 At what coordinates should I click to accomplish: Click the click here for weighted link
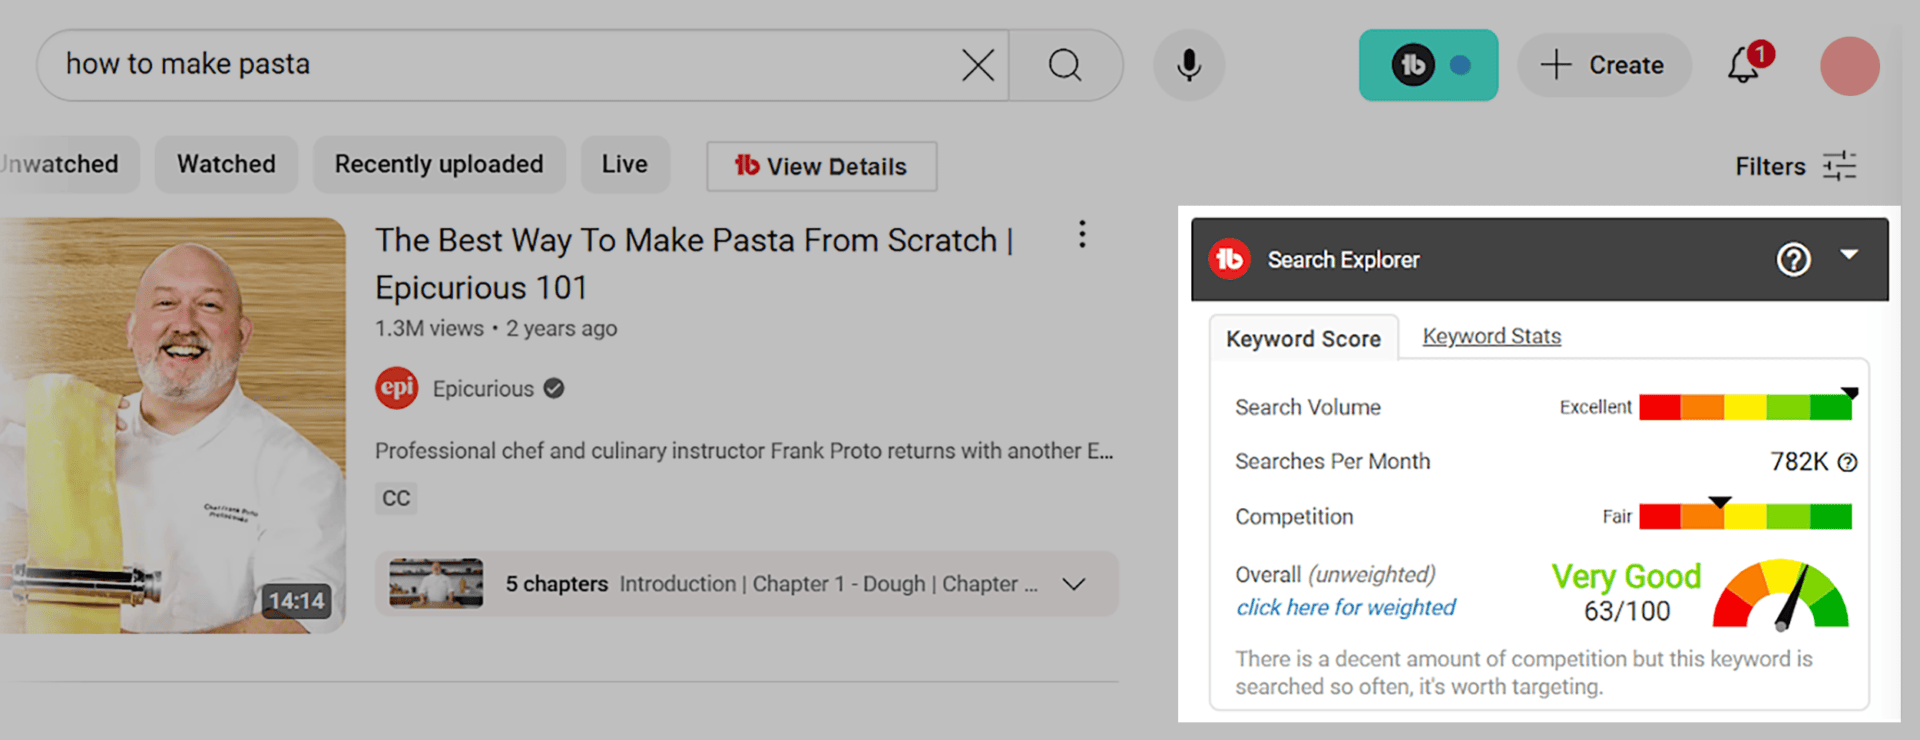click(x=1346, y=607)
